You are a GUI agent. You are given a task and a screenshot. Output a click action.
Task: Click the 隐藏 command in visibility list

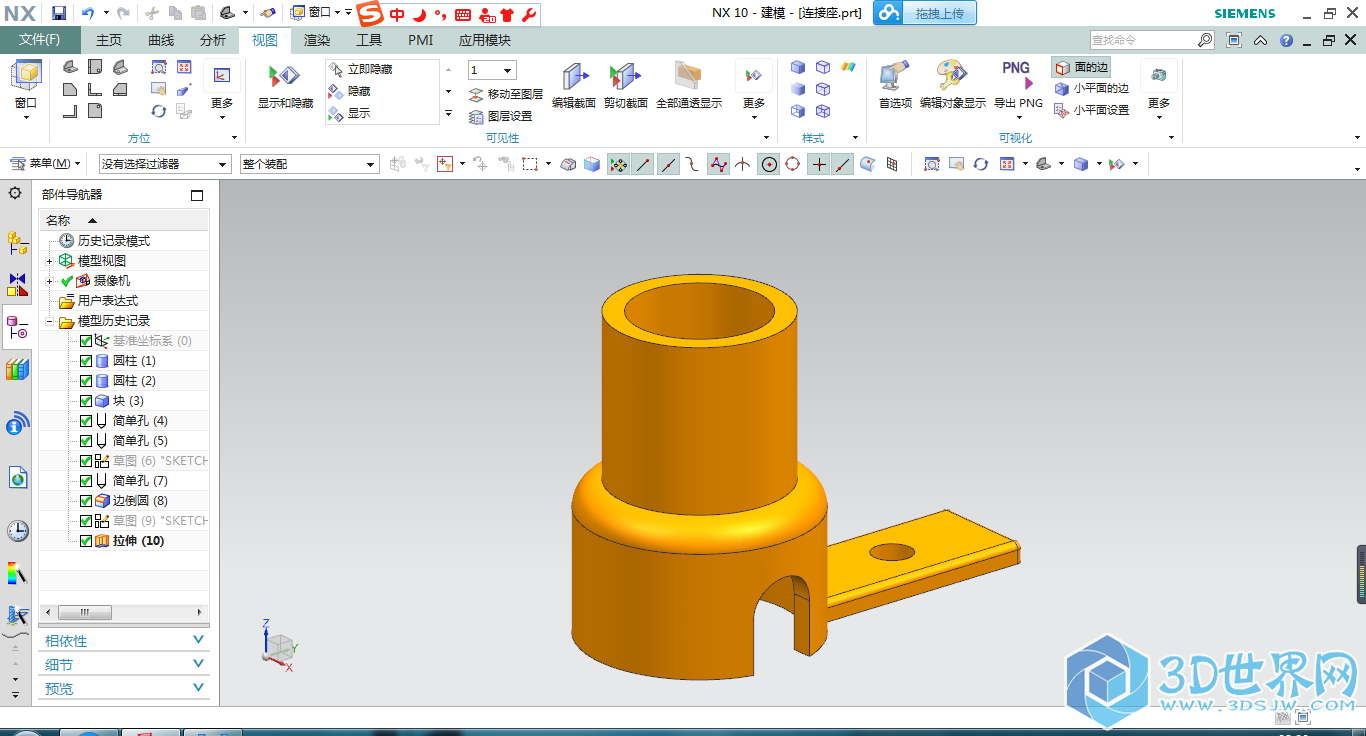click(x=349, y=91)
